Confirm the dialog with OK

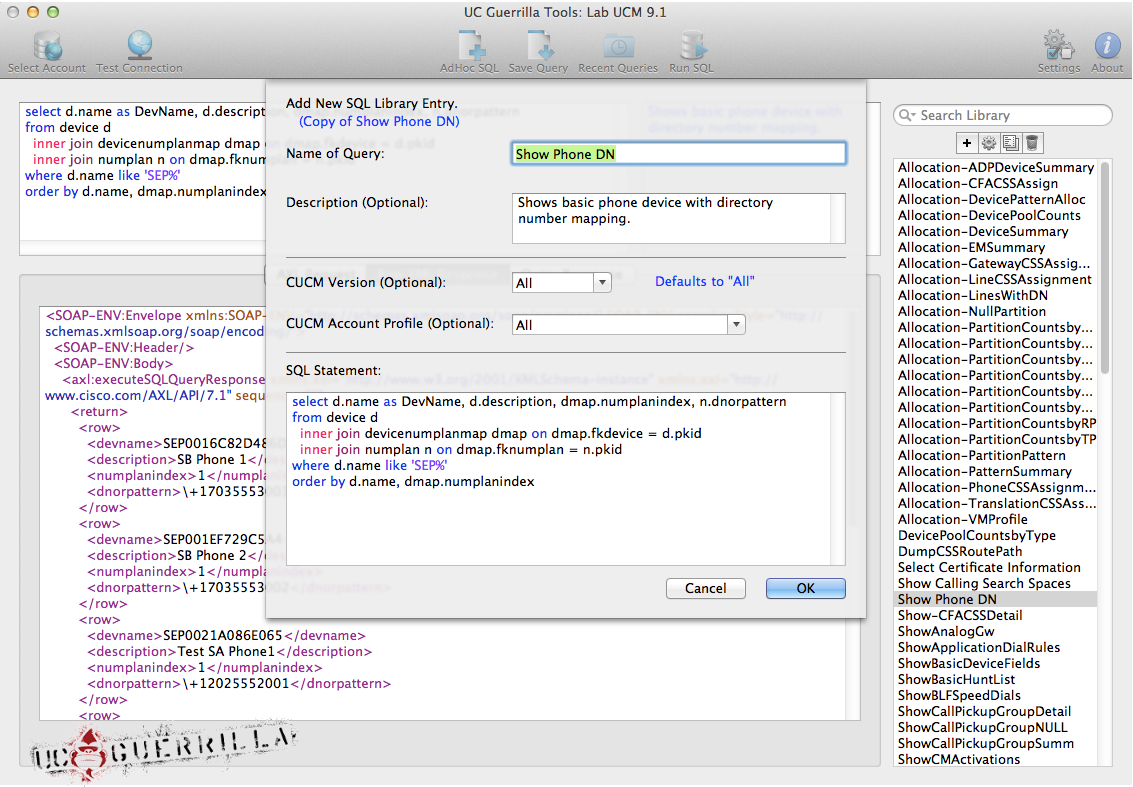[806, 588]
